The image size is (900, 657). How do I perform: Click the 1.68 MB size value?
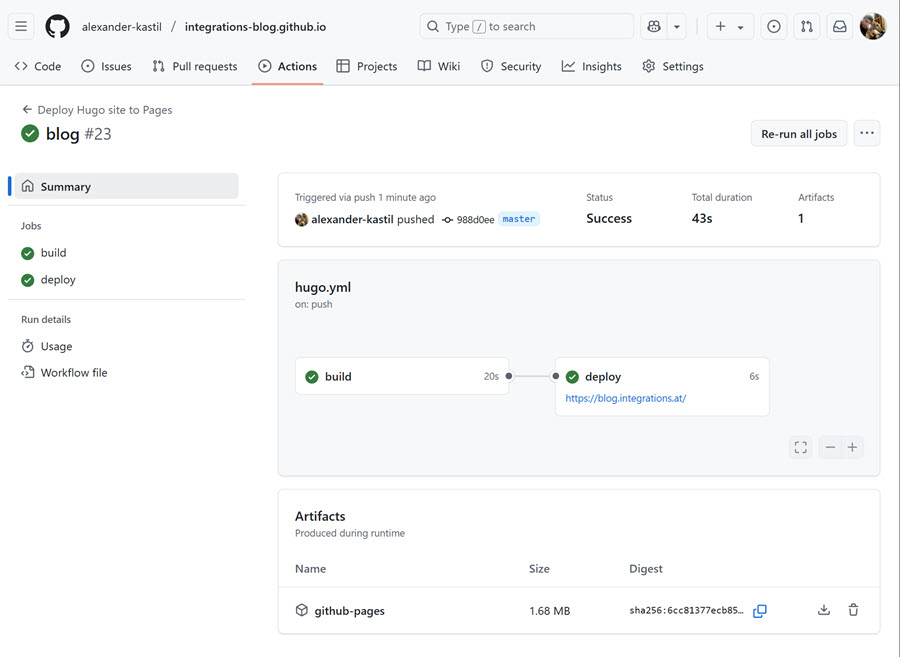550,611
